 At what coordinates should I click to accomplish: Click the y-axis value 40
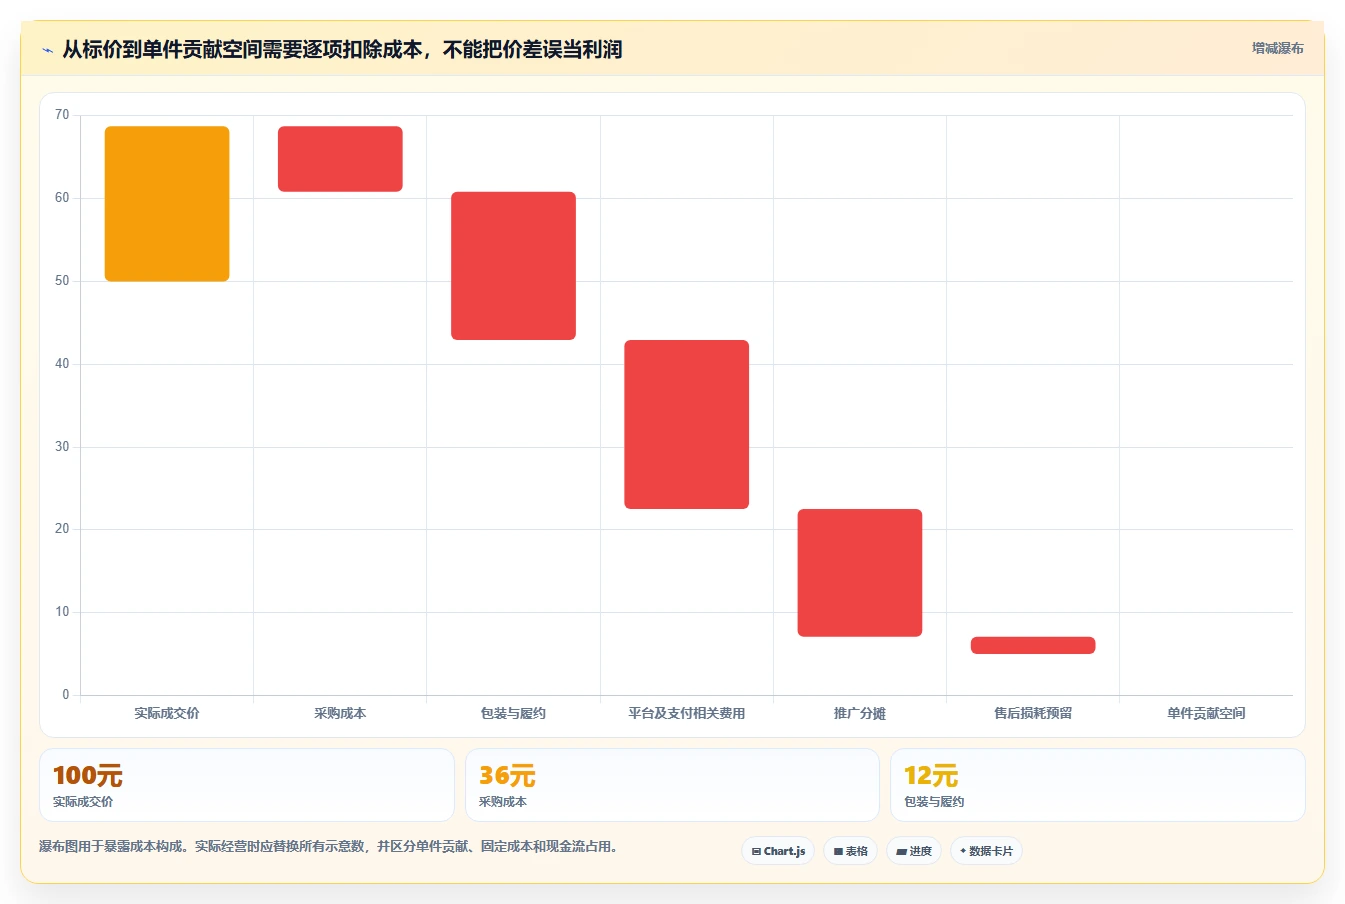tap(62, 364)
